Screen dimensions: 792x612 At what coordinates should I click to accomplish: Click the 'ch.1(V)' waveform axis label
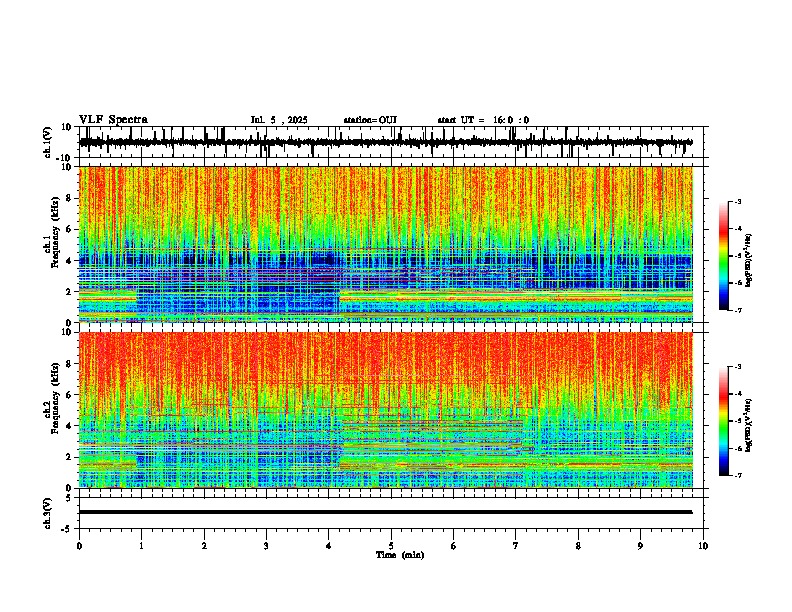pos(48,142)
